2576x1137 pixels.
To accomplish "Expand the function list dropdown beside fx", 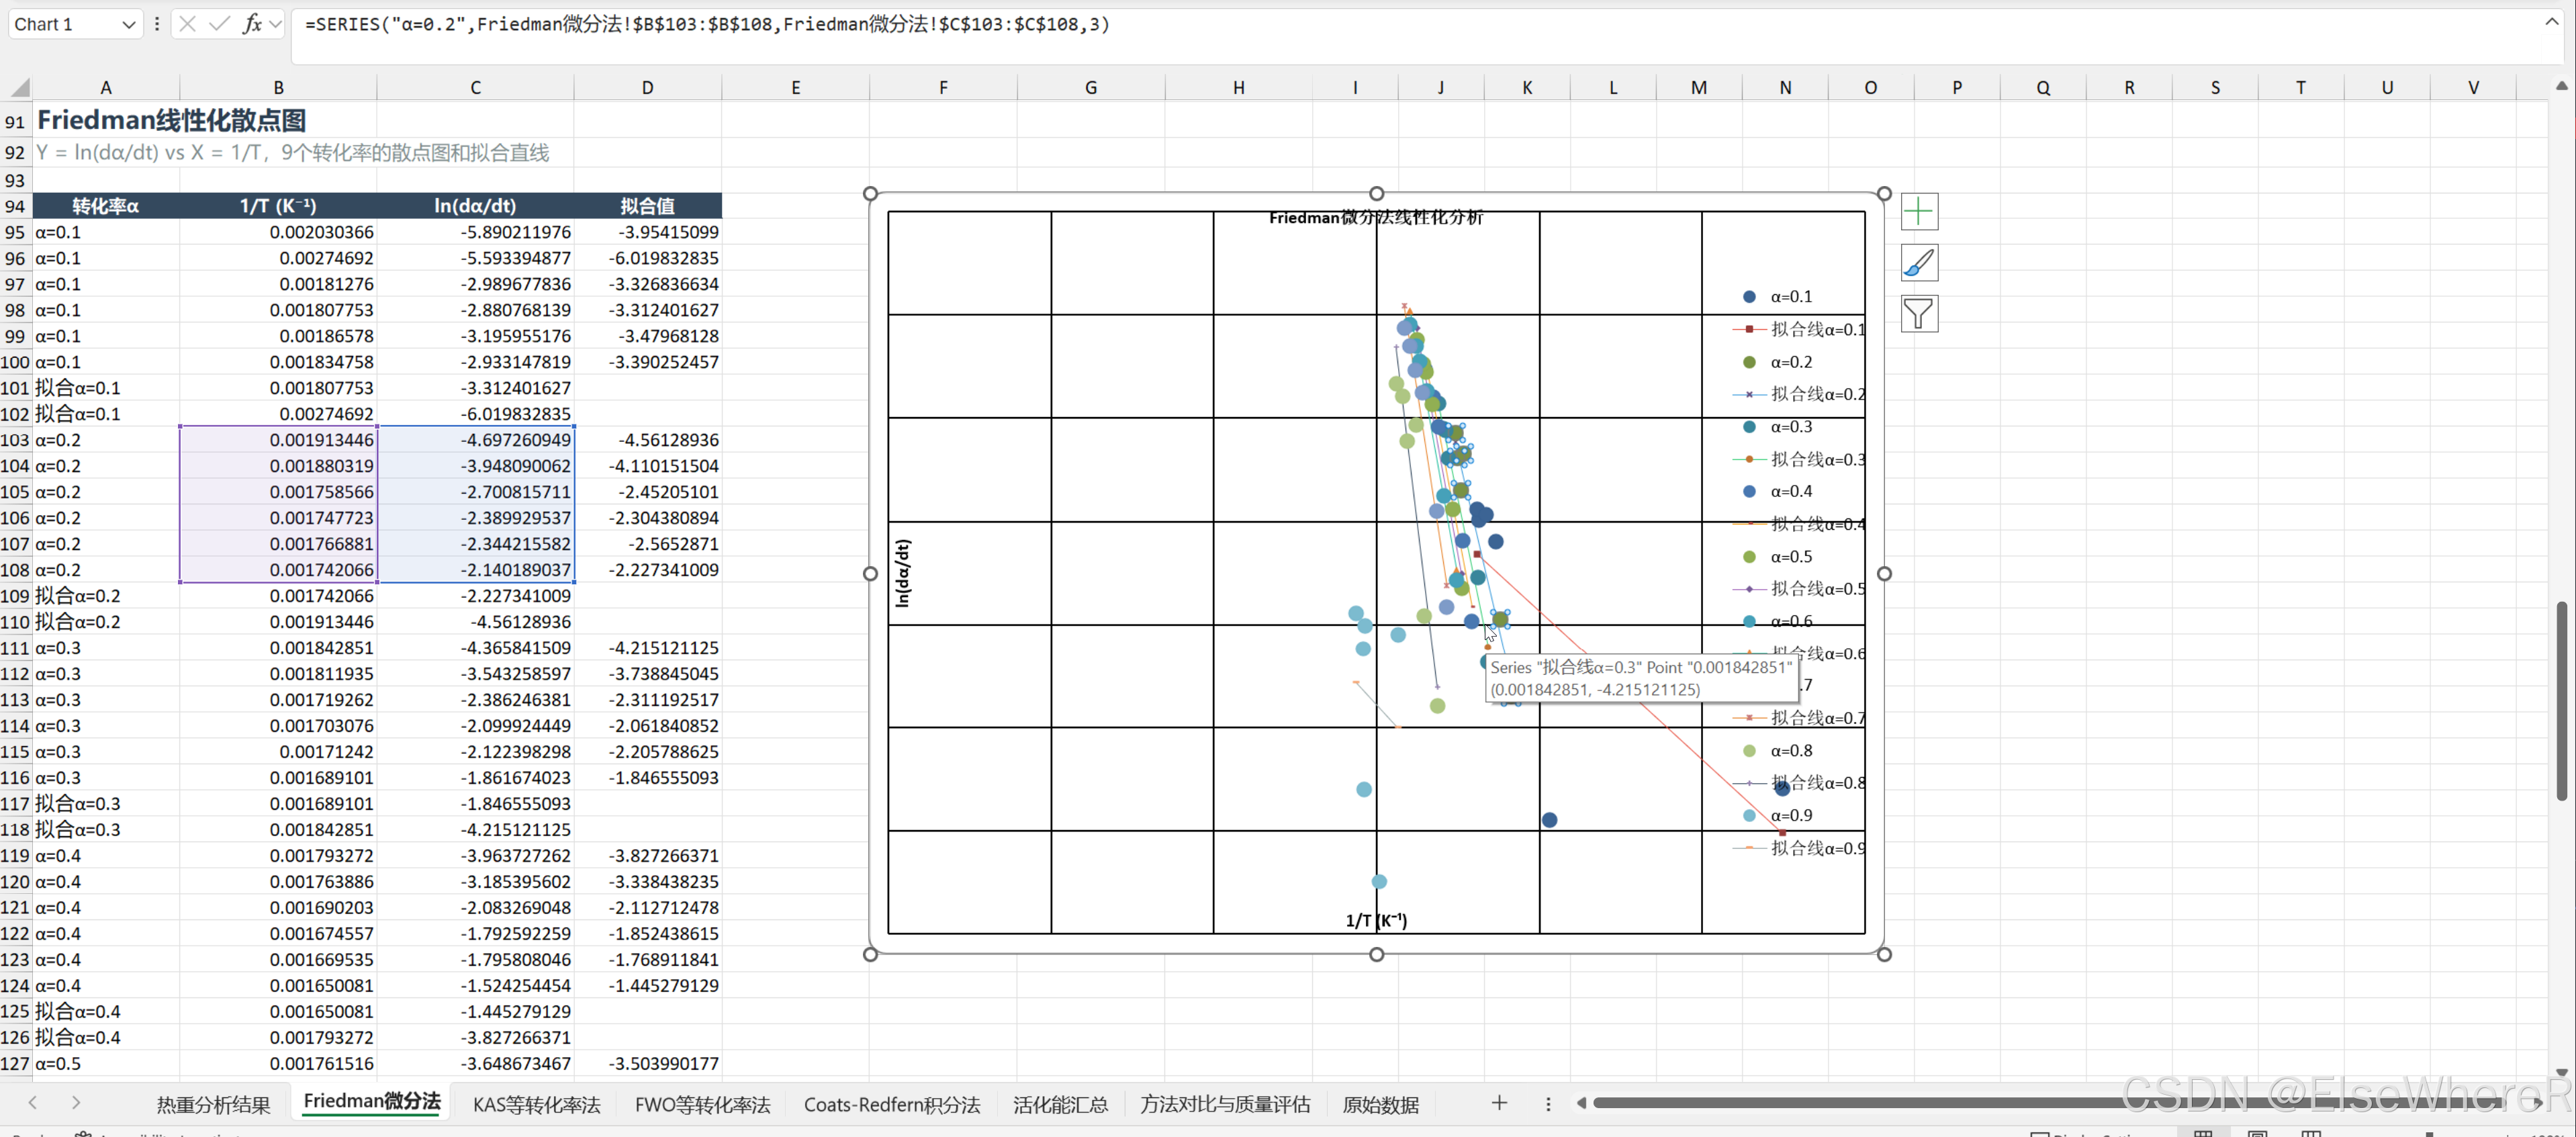I will point(276,24).
